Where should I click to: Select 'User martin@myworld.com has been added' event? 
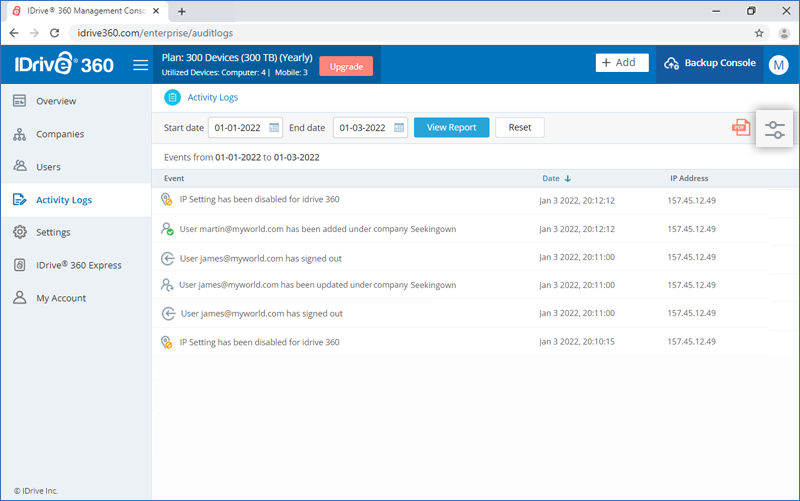(x=317, y=229)
